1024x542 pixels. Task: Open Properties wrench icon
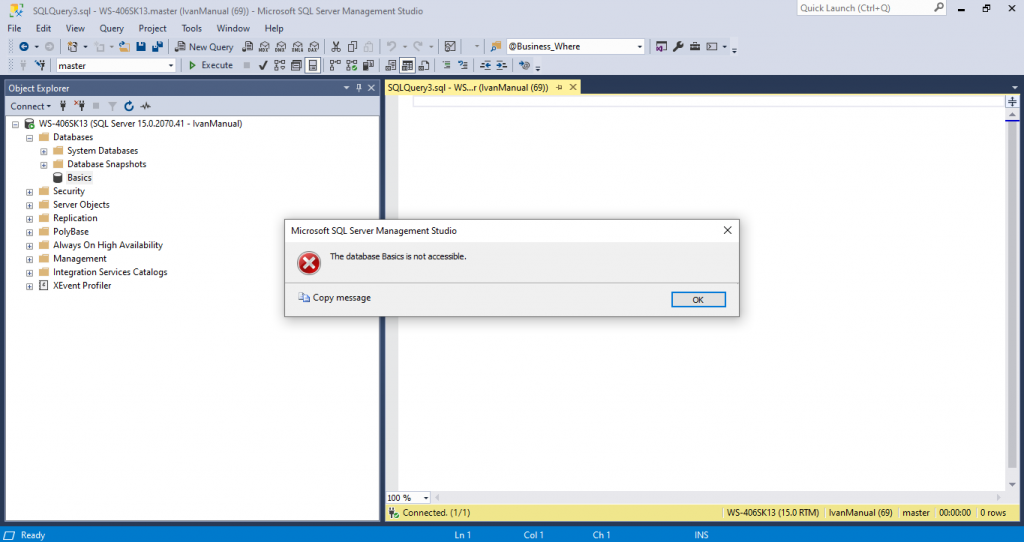tap(678, 46)
